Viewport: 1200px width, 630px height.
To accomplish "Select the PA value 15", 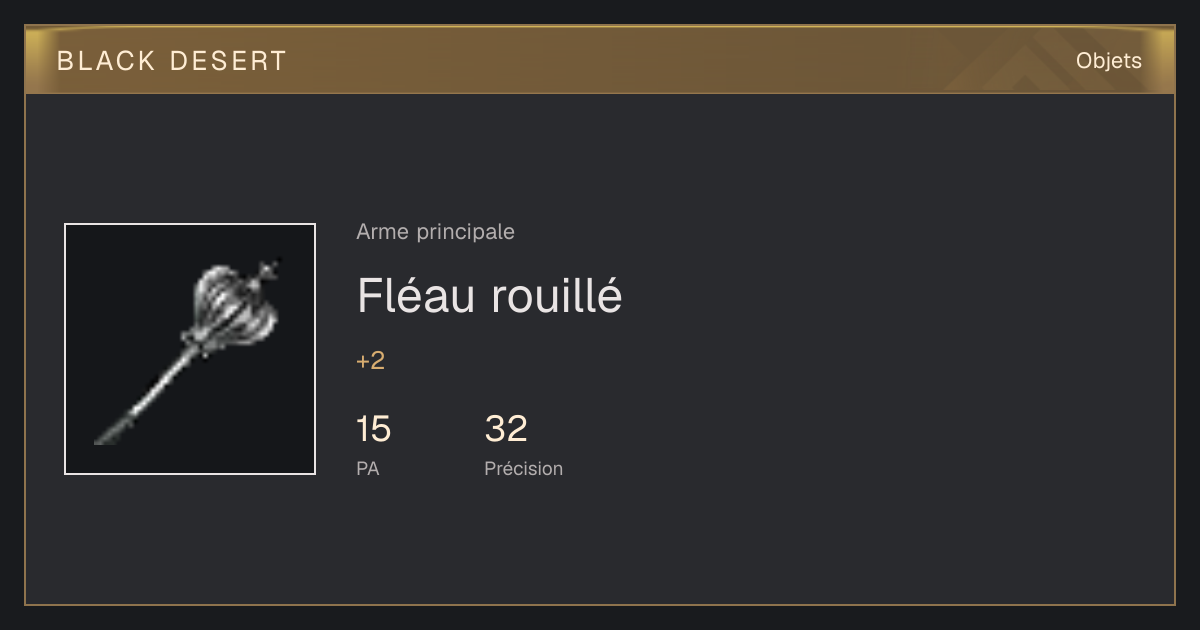I will tap(373, 429).
